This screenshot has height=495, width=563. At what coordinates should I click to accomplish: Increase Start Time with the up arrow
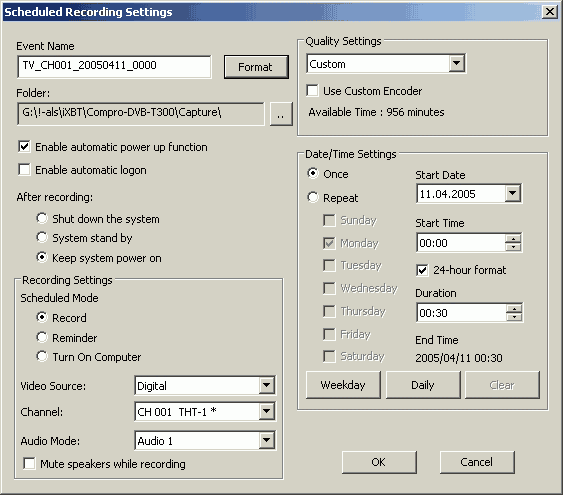[513, 239]
